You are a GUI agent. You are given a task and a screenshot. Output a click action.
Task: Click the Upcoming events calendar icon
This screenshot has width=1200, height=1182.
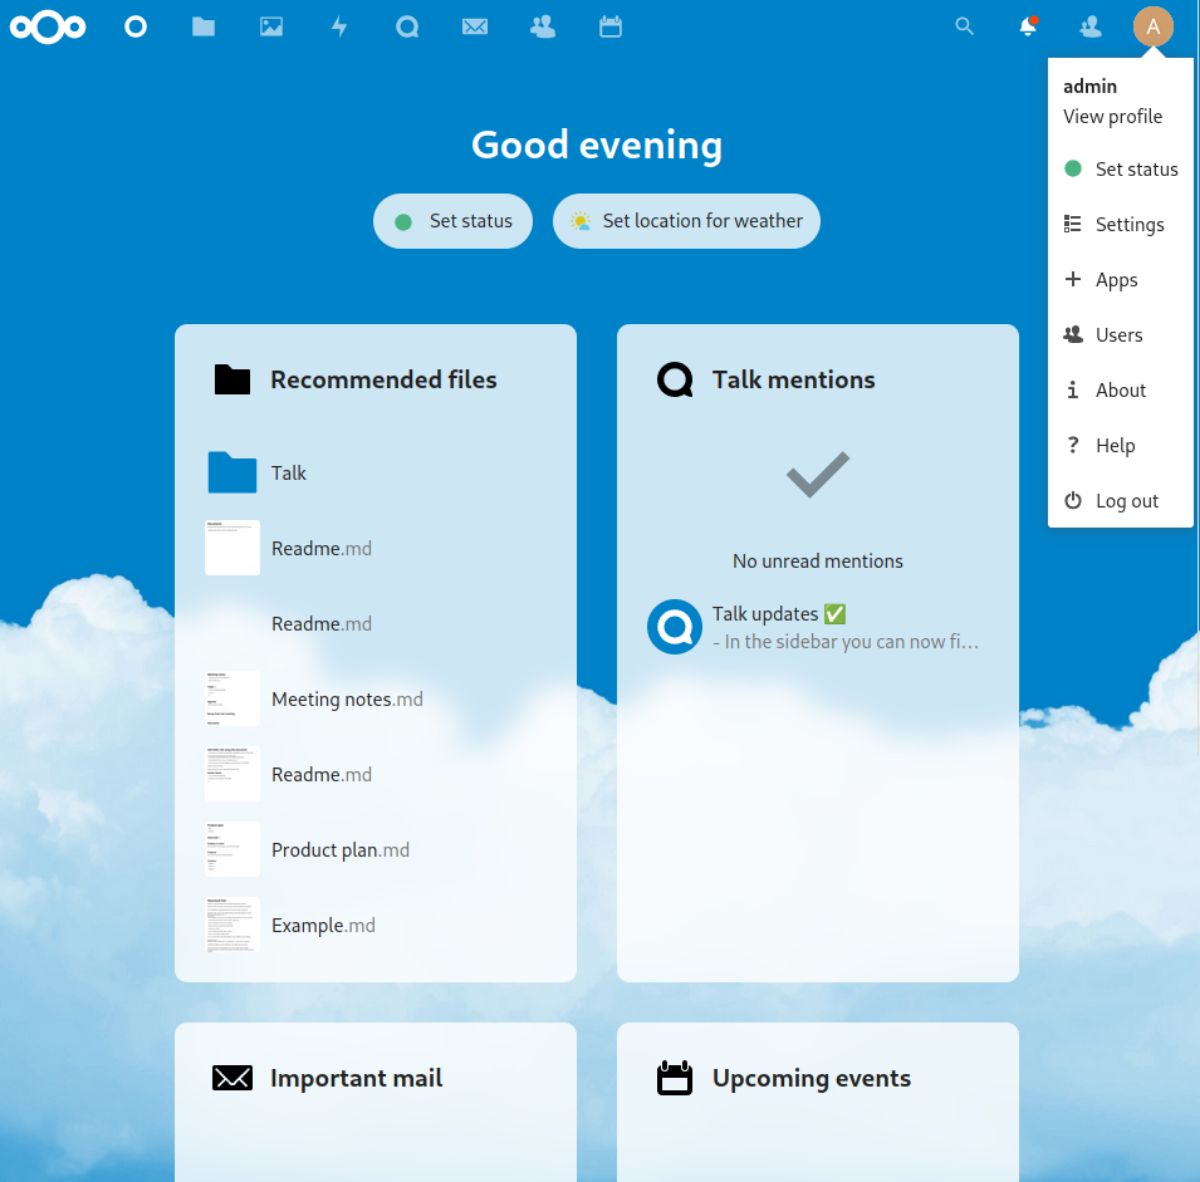point(675,1077)
